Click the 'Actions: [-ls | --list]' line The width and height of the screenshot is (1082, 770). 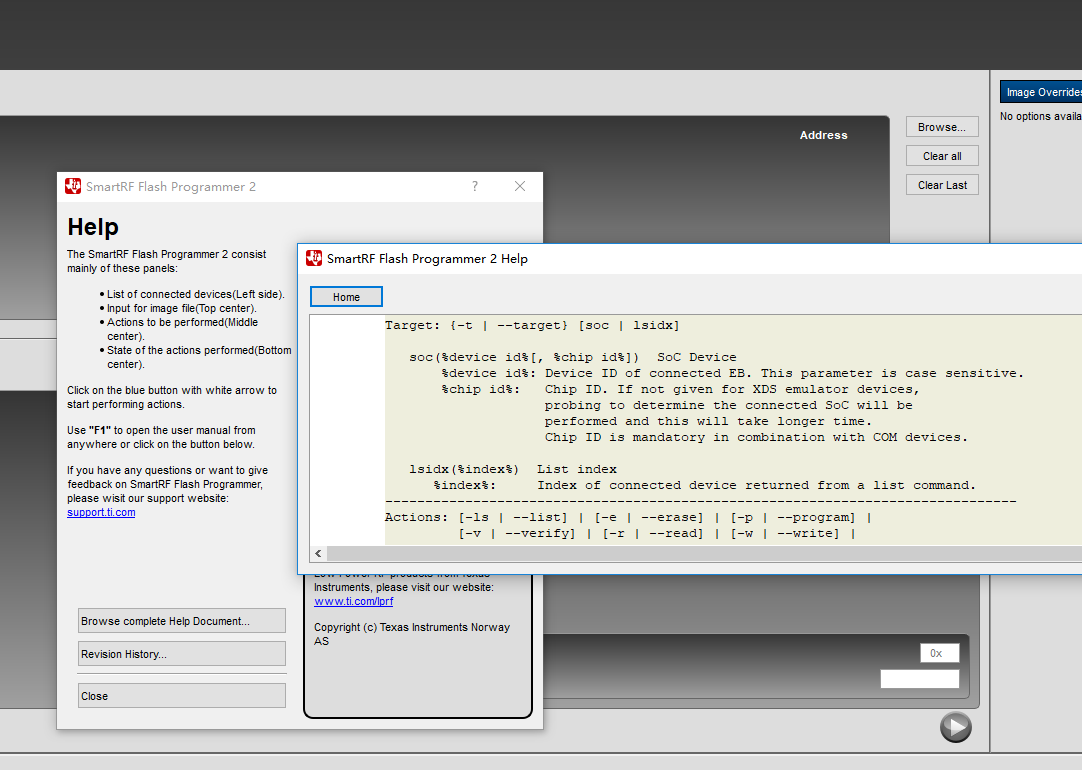pyautogui.click(x=628, y=517)
